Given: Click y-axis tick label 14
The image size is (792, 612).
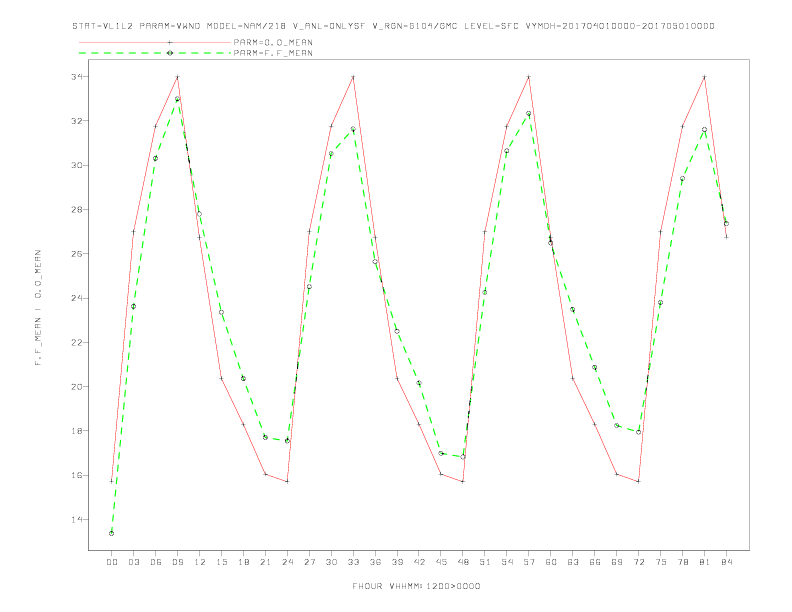Looking at the screenshot, I should click(78, 520).
